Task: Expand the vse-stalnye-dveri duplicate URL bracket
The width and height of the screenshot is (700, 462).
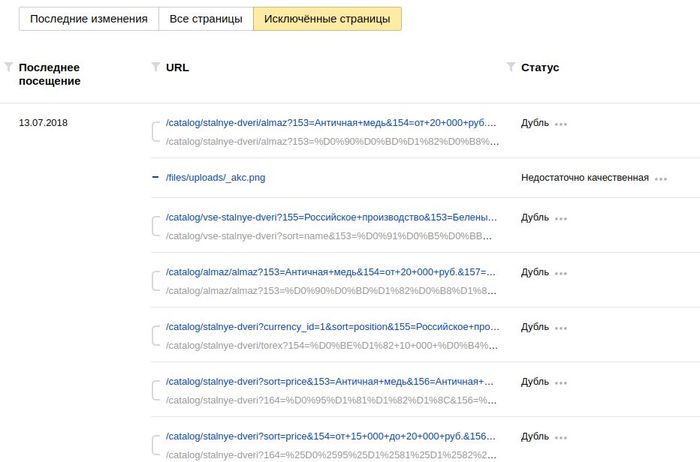Action: point(155,226)
